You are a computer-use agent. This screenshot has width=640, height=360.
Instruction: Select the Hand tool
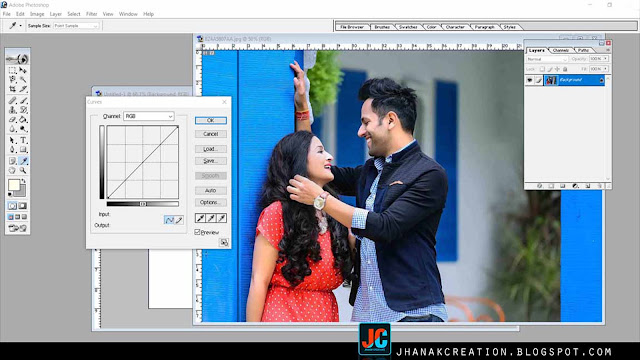12,170
